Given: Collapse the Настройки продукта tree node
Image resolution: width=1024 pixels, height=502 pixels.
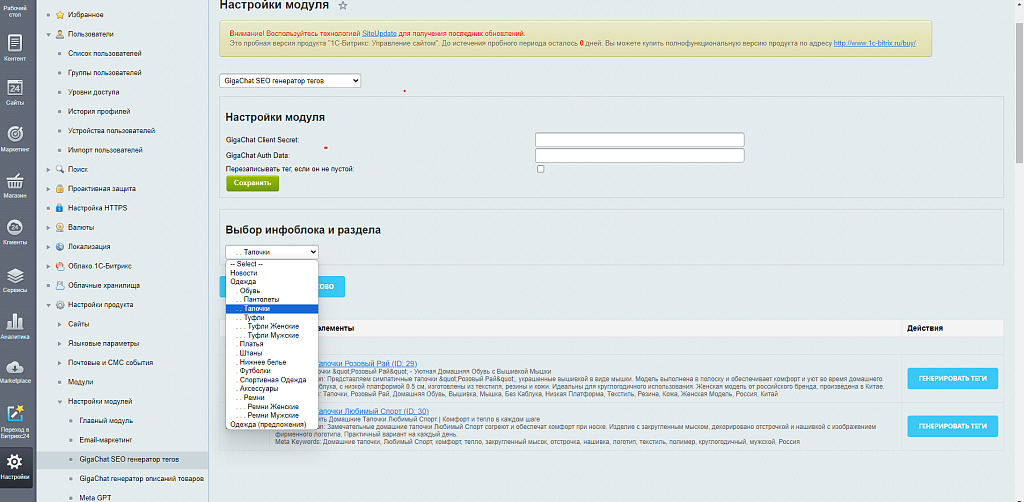Looking at the screenshot, I should click(x=48, y=304).
